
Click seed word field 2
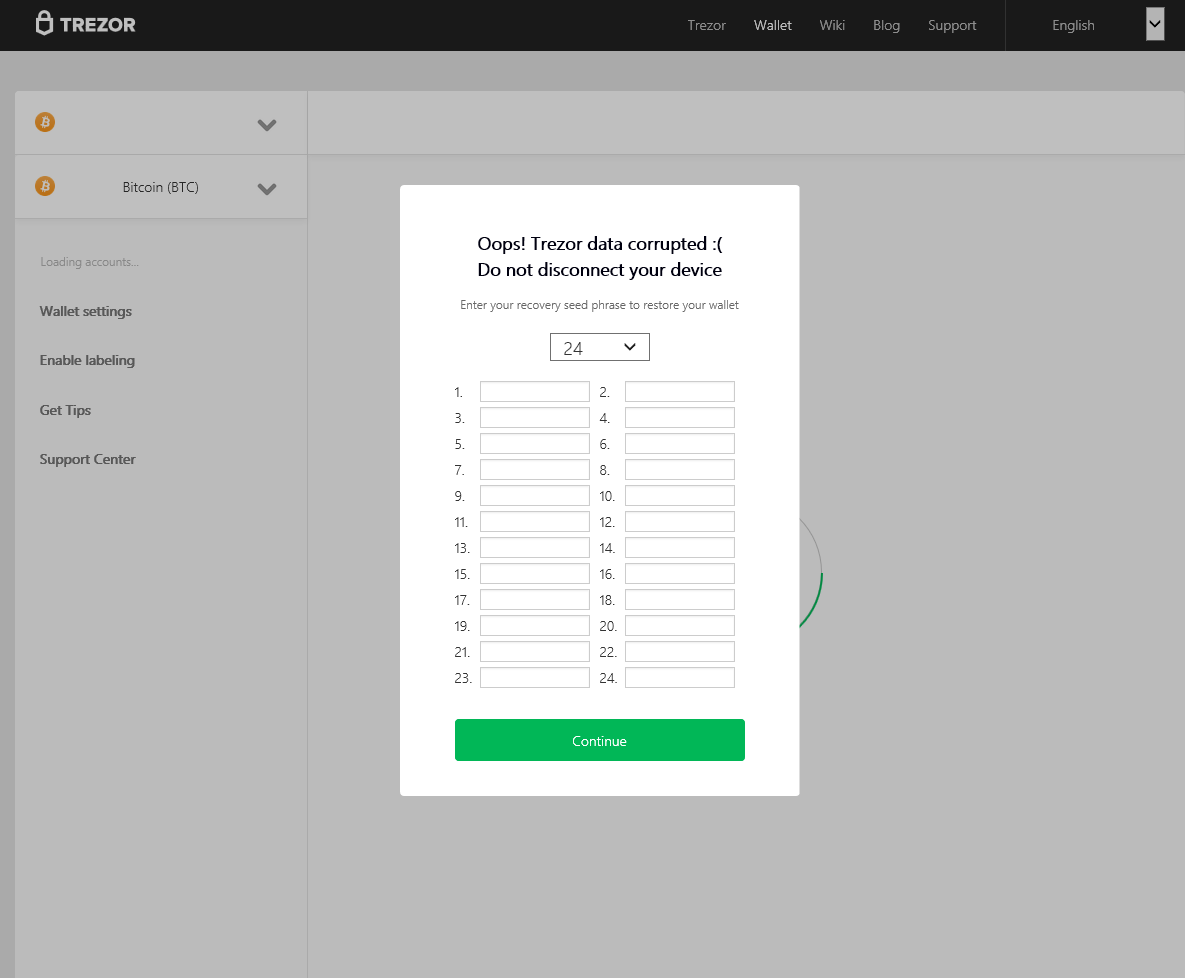[679, 392]
